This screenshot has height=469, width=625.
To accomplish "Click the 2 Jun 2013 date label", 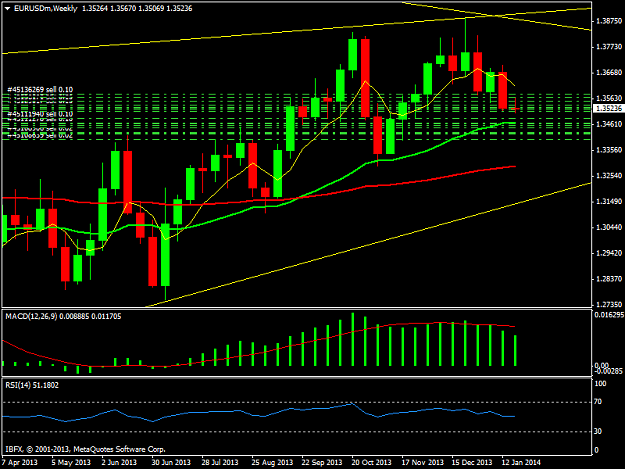I will [119, 462].
